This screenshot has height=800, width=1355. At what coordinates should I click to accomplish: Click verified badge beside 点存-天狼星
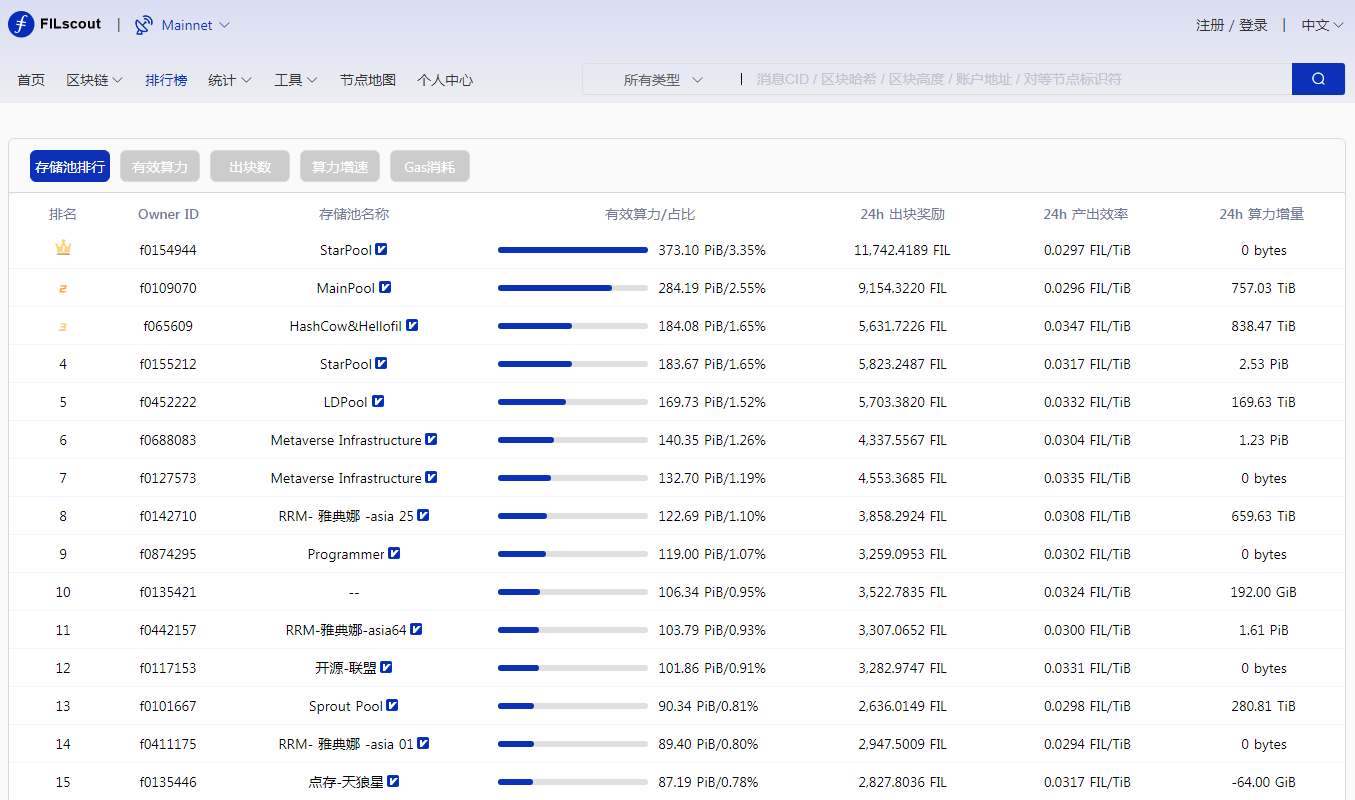[393, 781]
